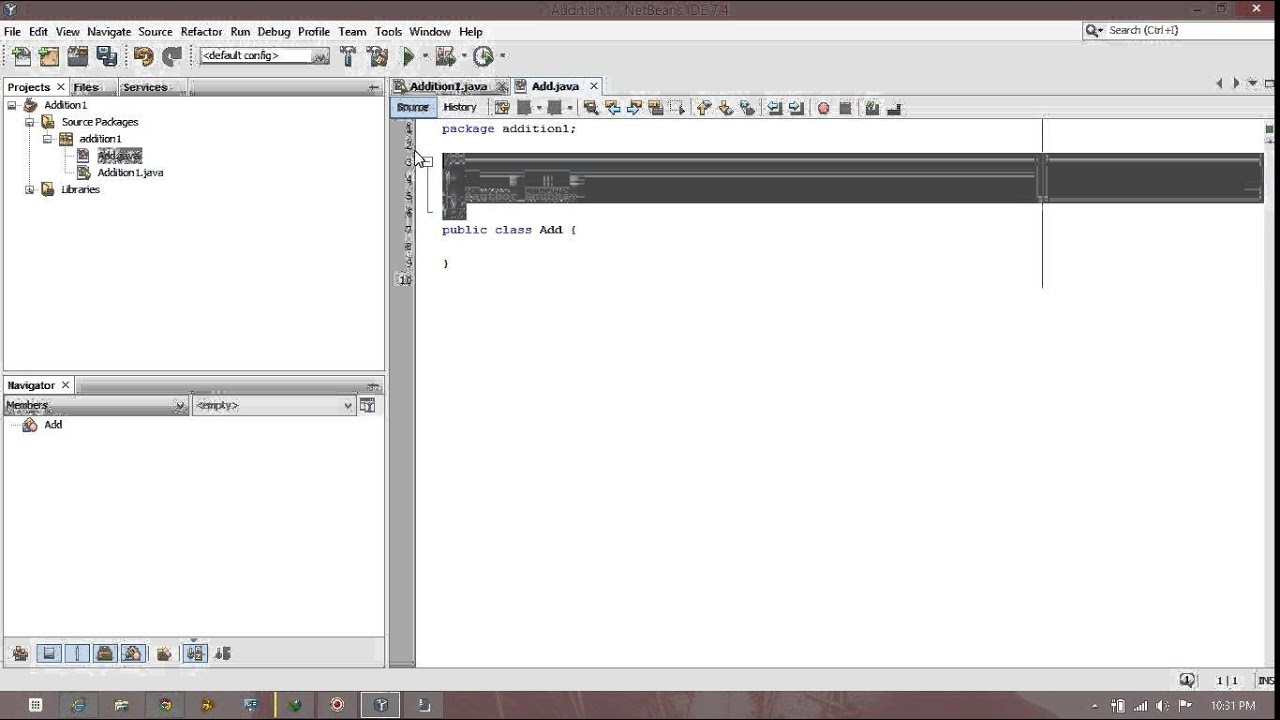The width and height of the screenshot is (1280, 720).
Task: Click the Save All toolbar icon
Action: [106, 57]
